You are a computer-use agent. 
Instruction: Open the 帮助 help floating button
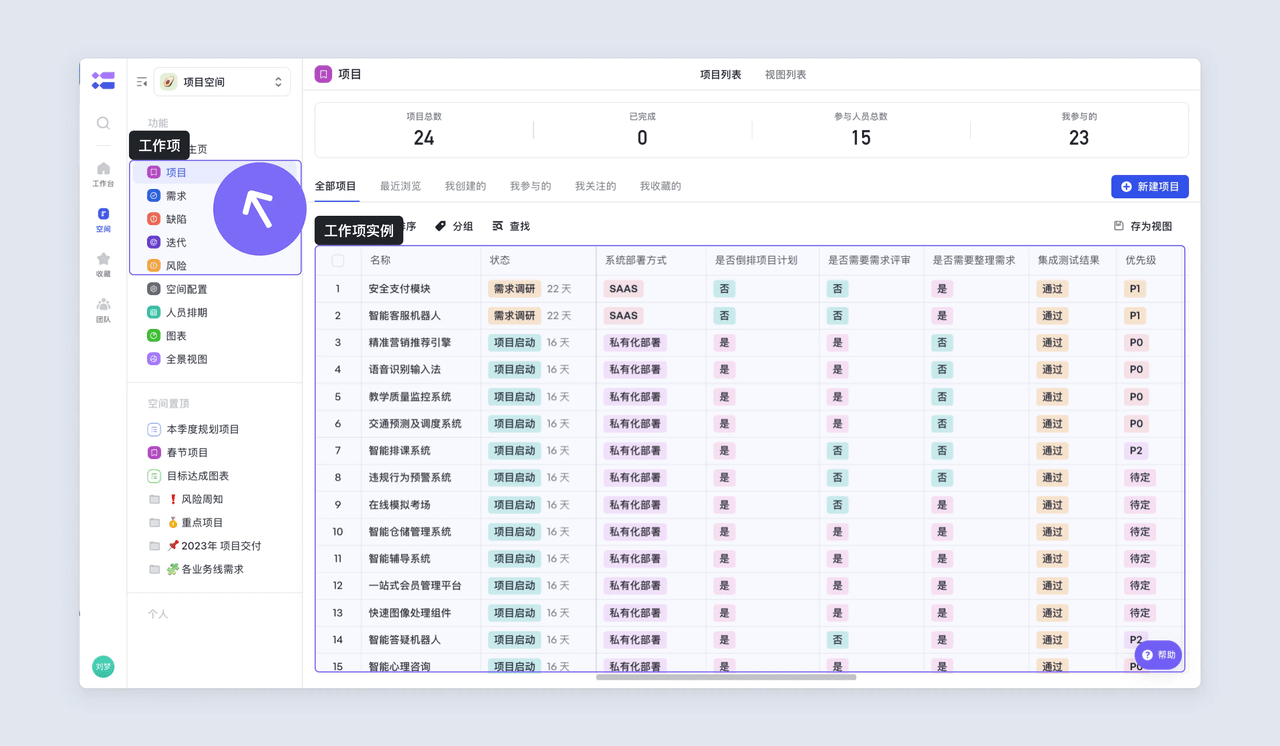[x=1158, y=655]
